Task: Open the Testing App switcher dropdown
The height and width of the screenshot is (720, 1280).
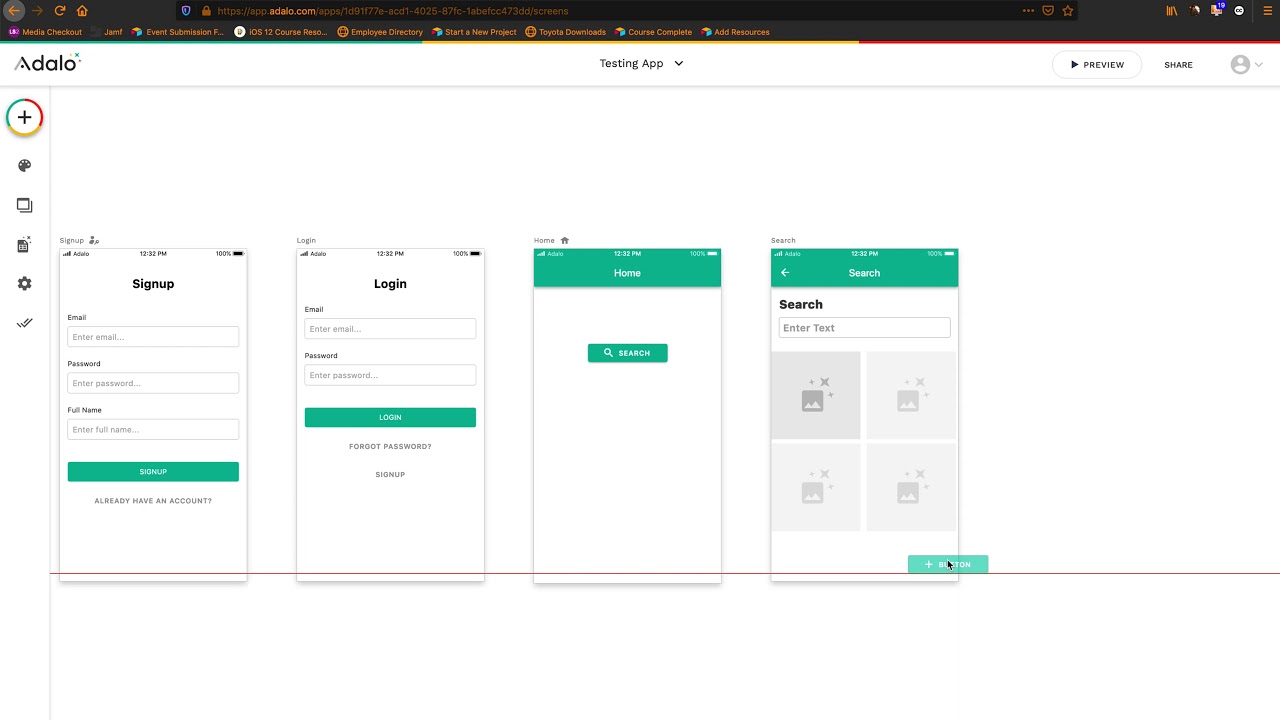Action: coord(641,63)
